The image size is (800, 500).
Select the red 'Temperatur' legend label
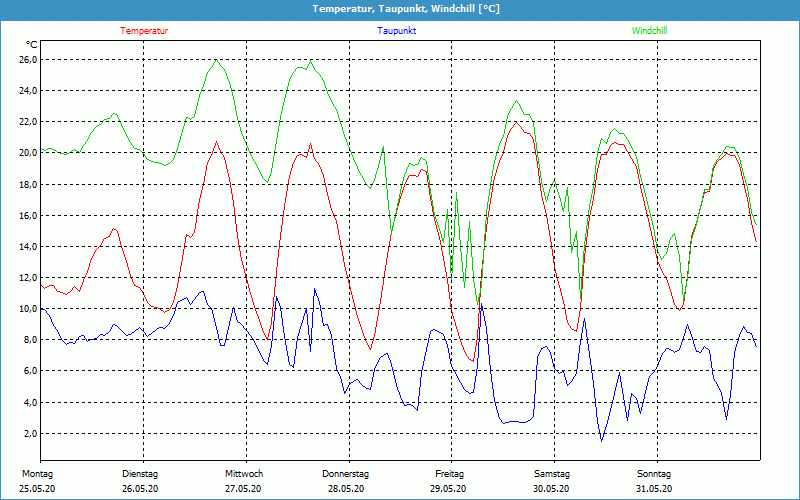pyautogui.click(x=144, y=31)
